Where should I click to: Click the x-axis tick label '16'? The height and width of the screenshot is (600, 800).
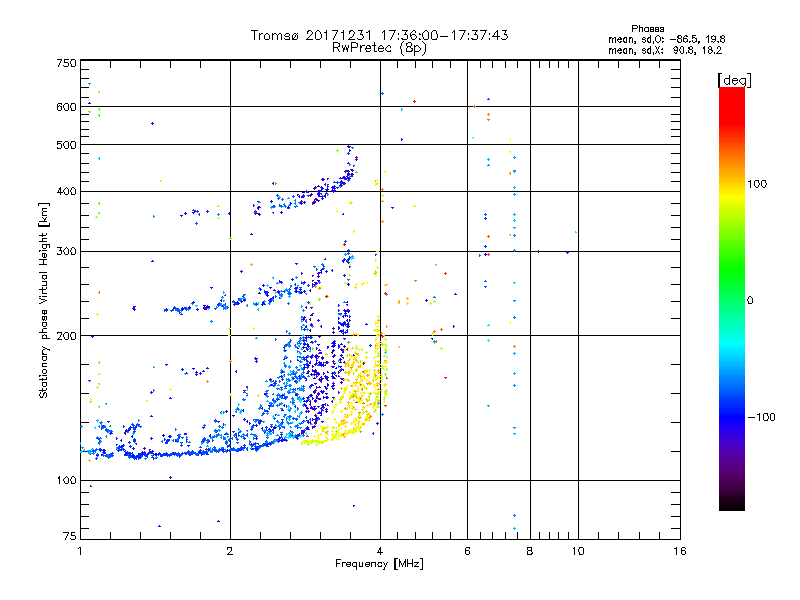tap(680, 551)
